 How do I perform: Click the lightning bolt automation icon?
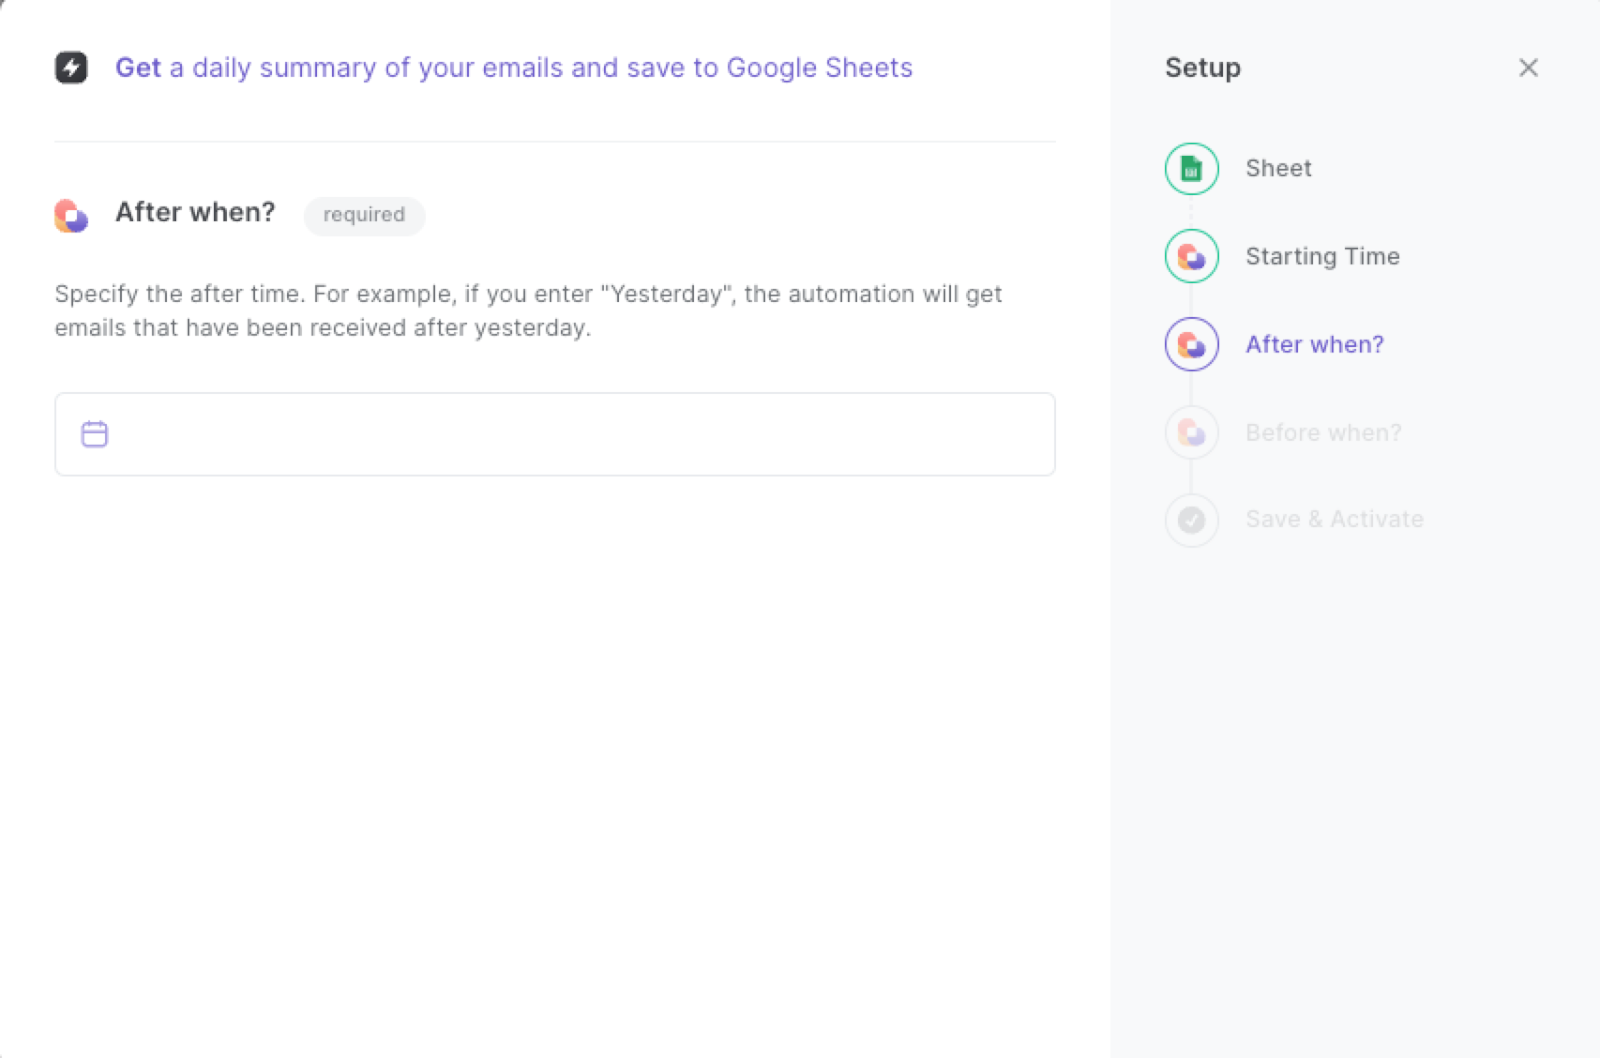(x=71, y=68)
